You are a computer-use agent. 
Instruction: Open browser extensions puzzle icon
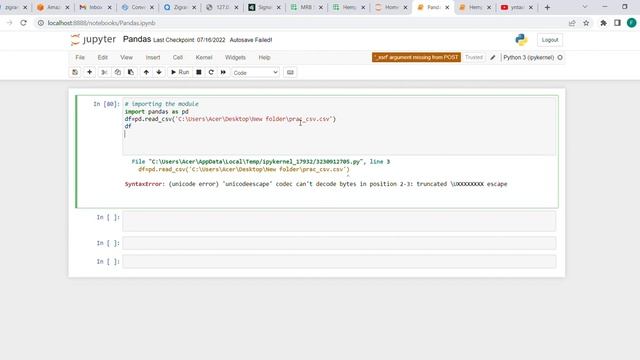[x=603, y=23]
